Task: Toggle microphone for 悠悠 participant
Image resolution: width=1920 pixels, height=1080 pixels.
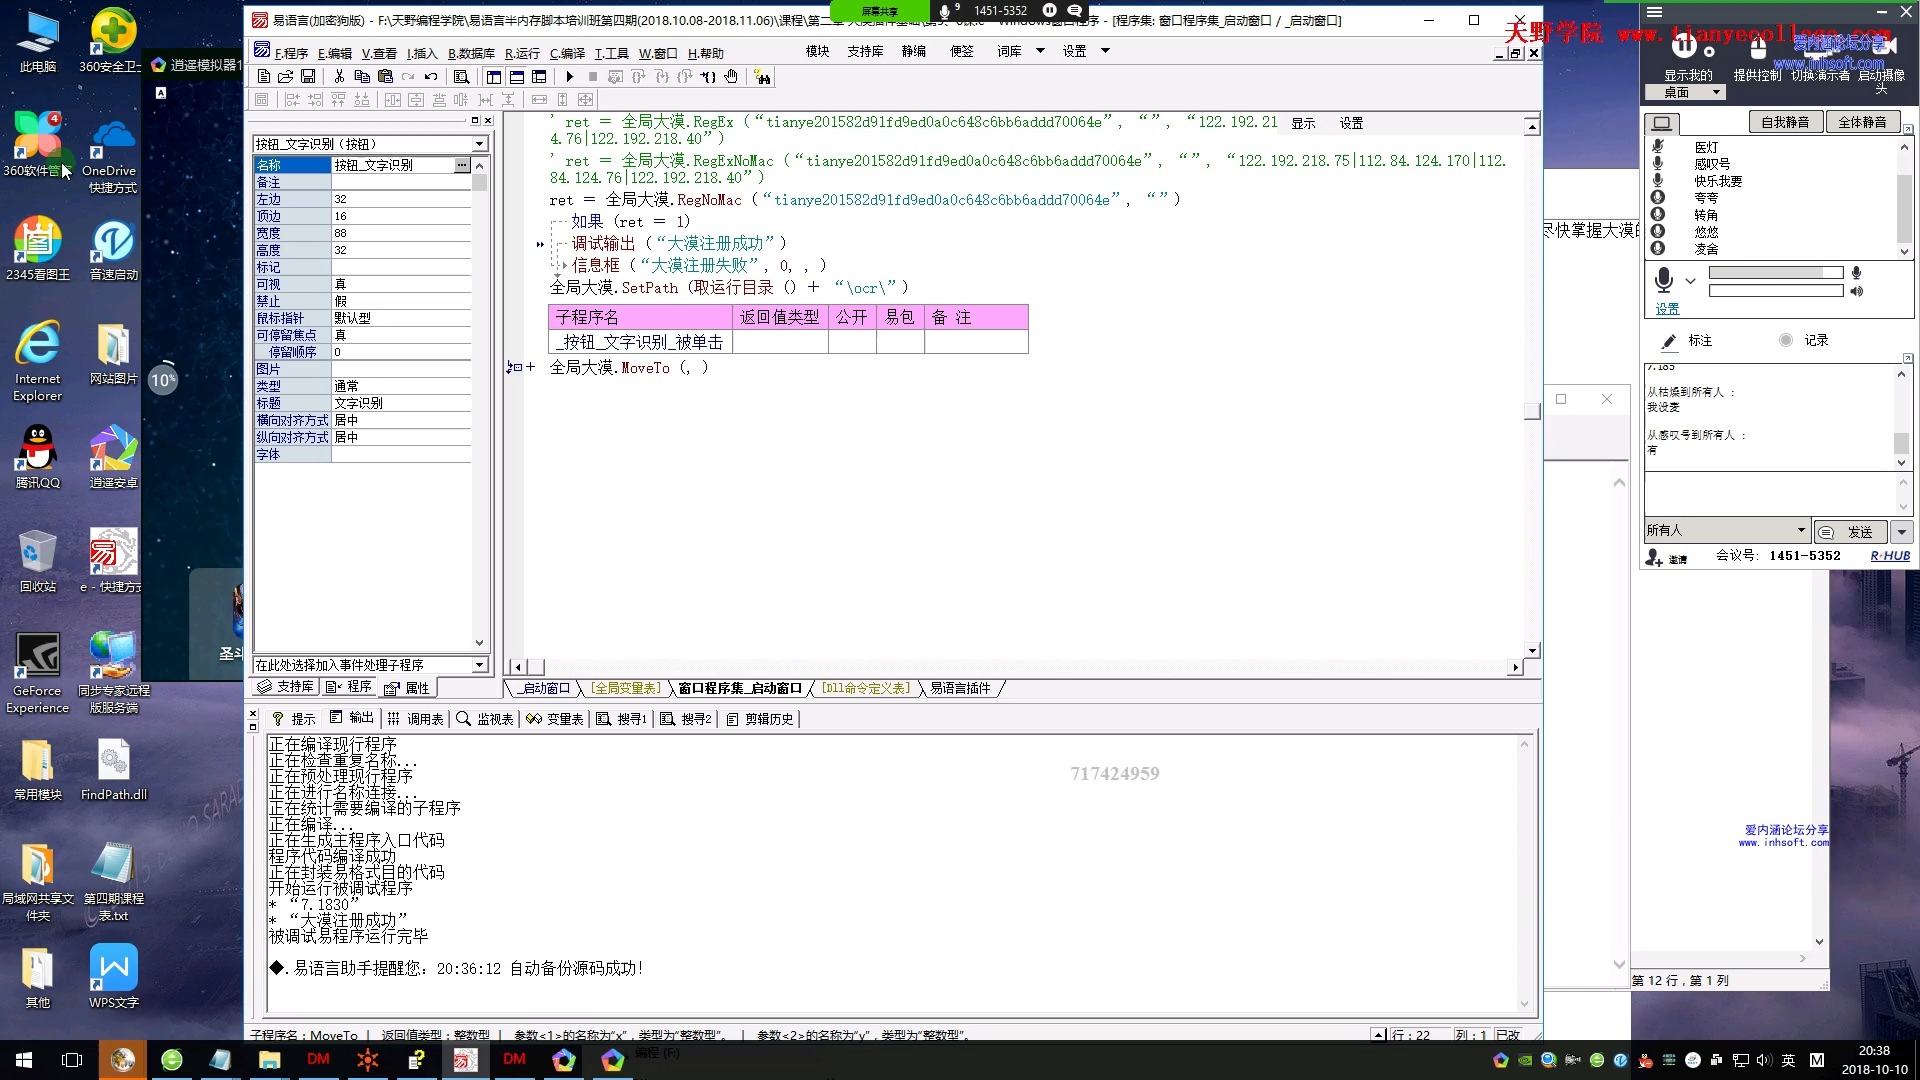Action: (1657, 231)
